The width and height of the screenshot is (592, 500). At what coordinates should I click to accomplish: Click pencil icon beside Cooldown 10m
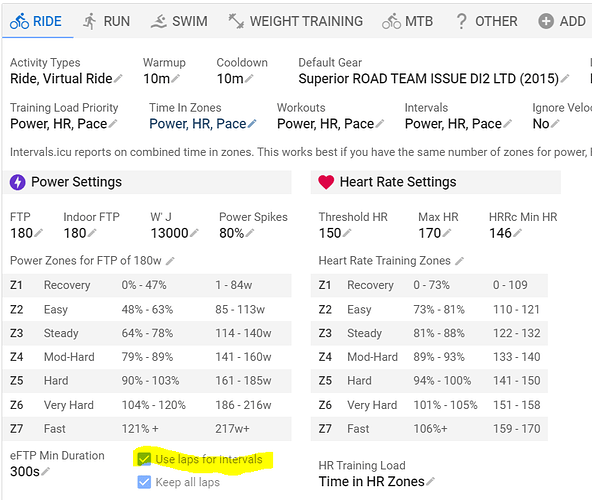point(249,79)
